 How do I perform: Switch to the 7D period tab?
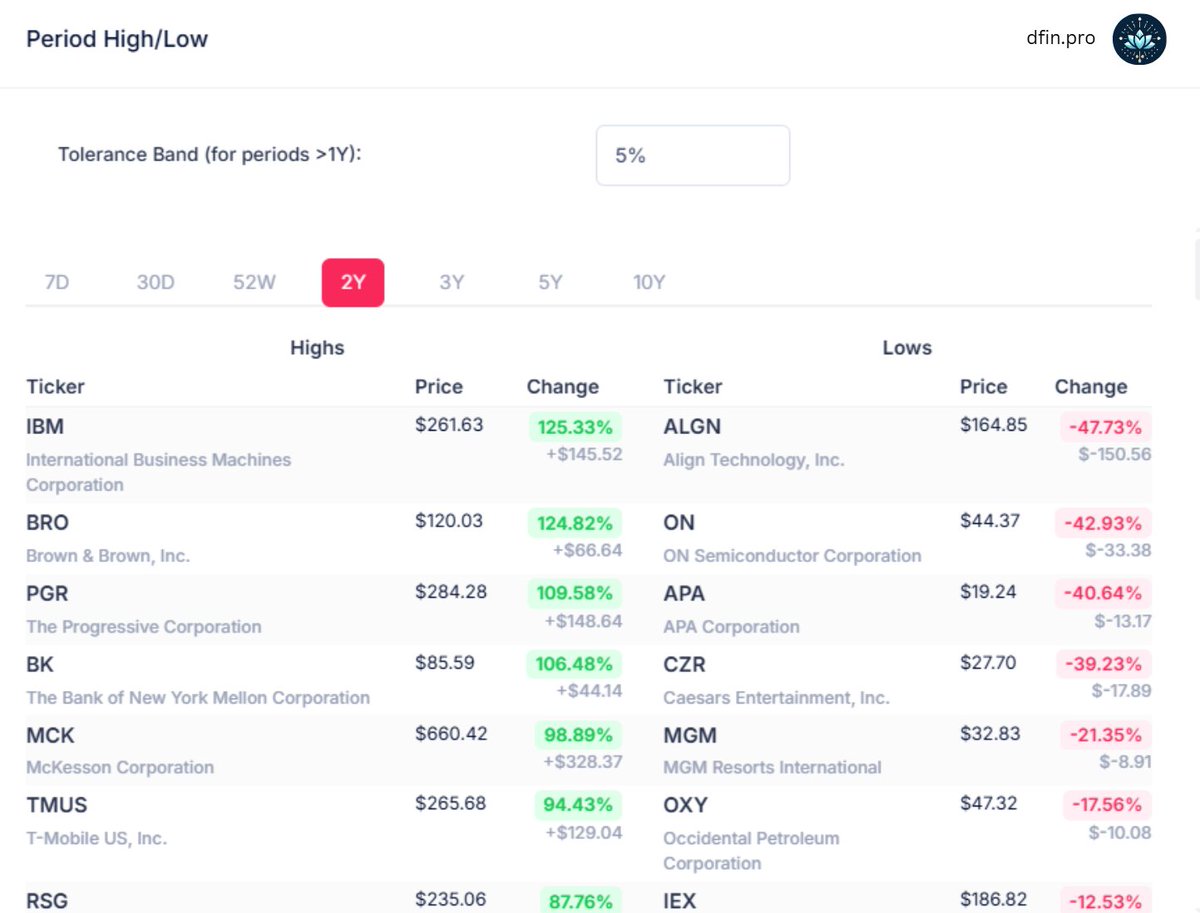click(x=57, y=282)
